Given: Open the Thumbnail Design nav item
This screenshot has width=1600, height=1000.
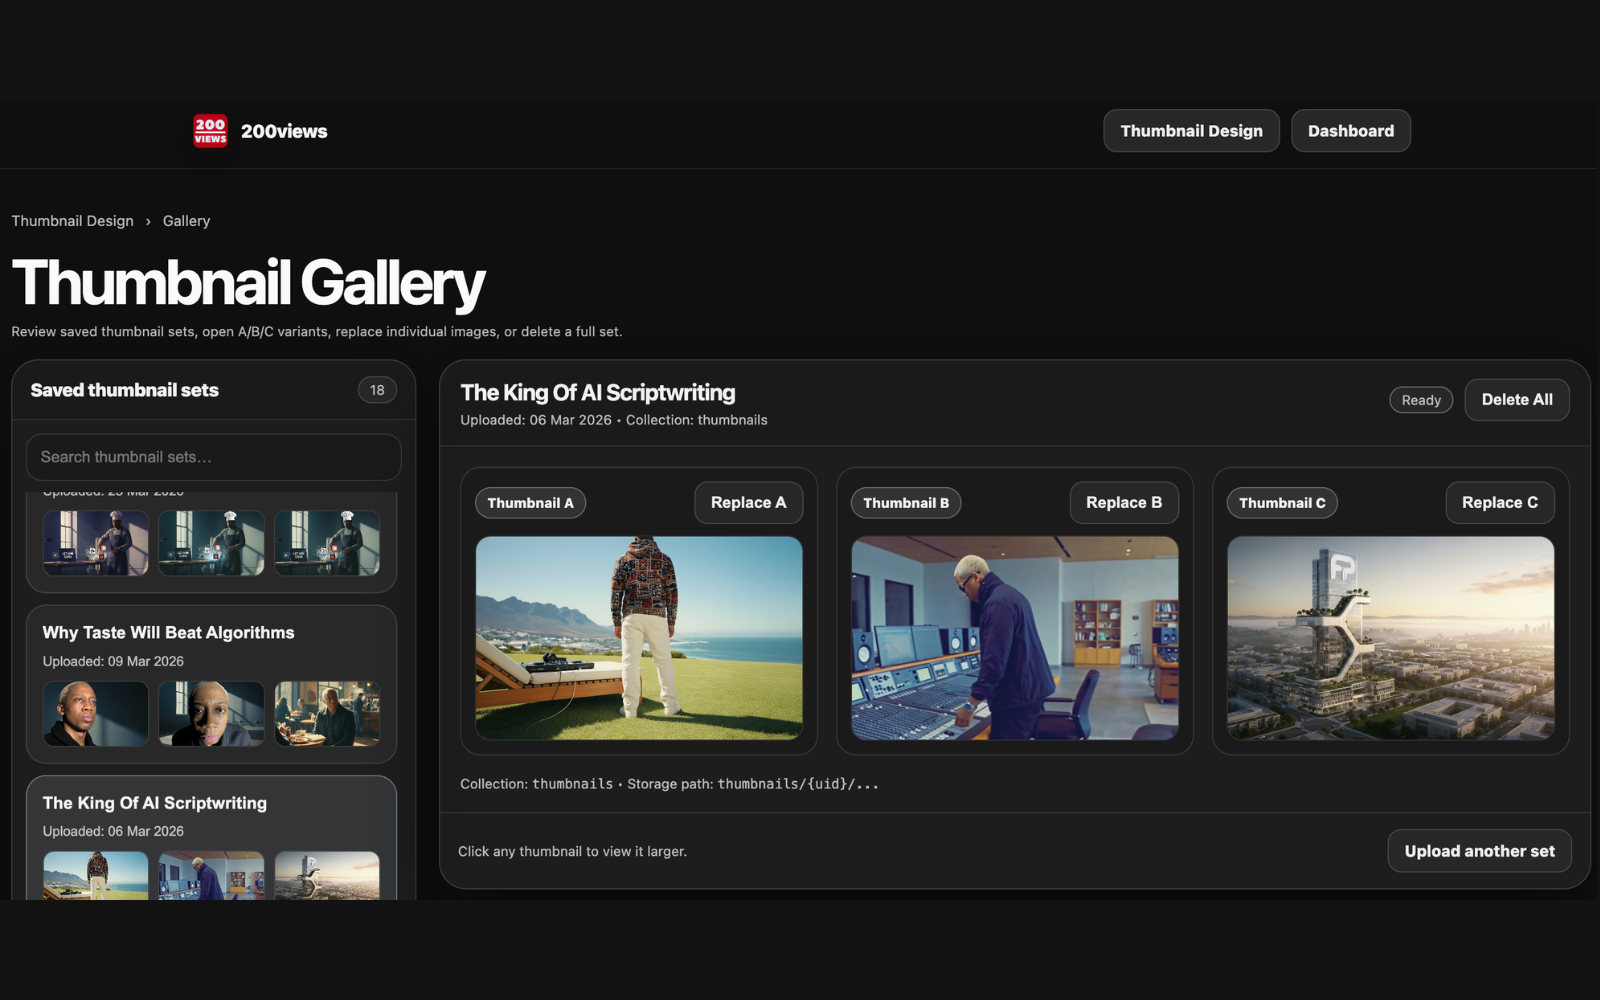Looking at the screenshot, I should 1191,130.
